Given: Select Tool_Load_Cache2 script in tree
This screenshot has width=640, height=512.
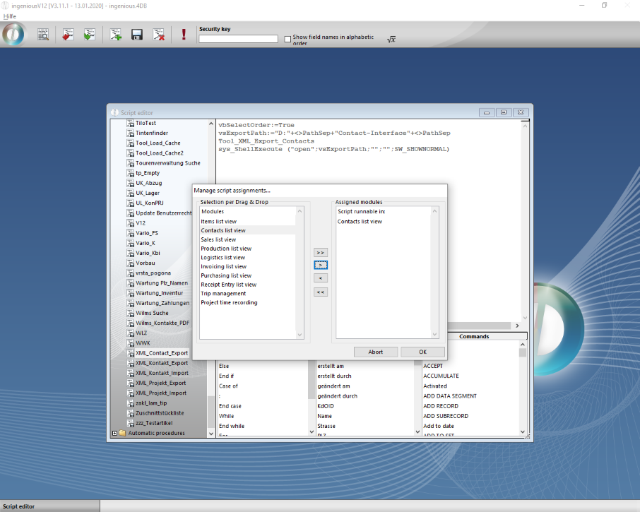Looking at the screenshot, I should coord(159,153).
